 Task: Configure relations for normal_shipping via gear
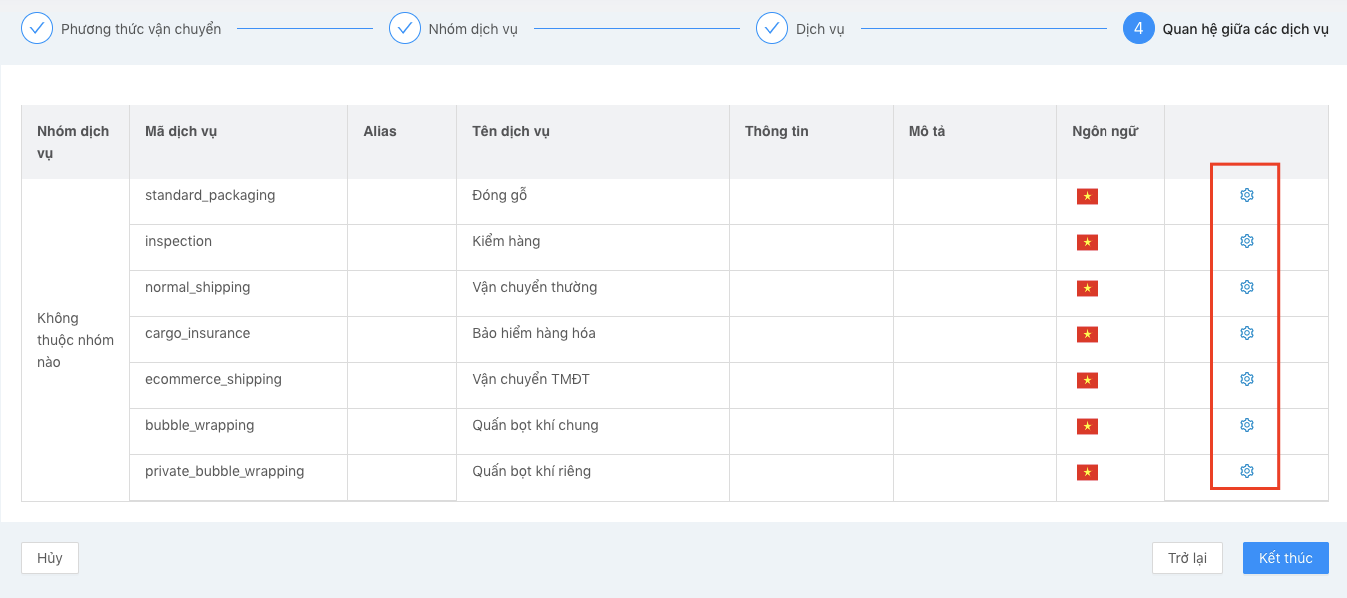[1246, 287]
